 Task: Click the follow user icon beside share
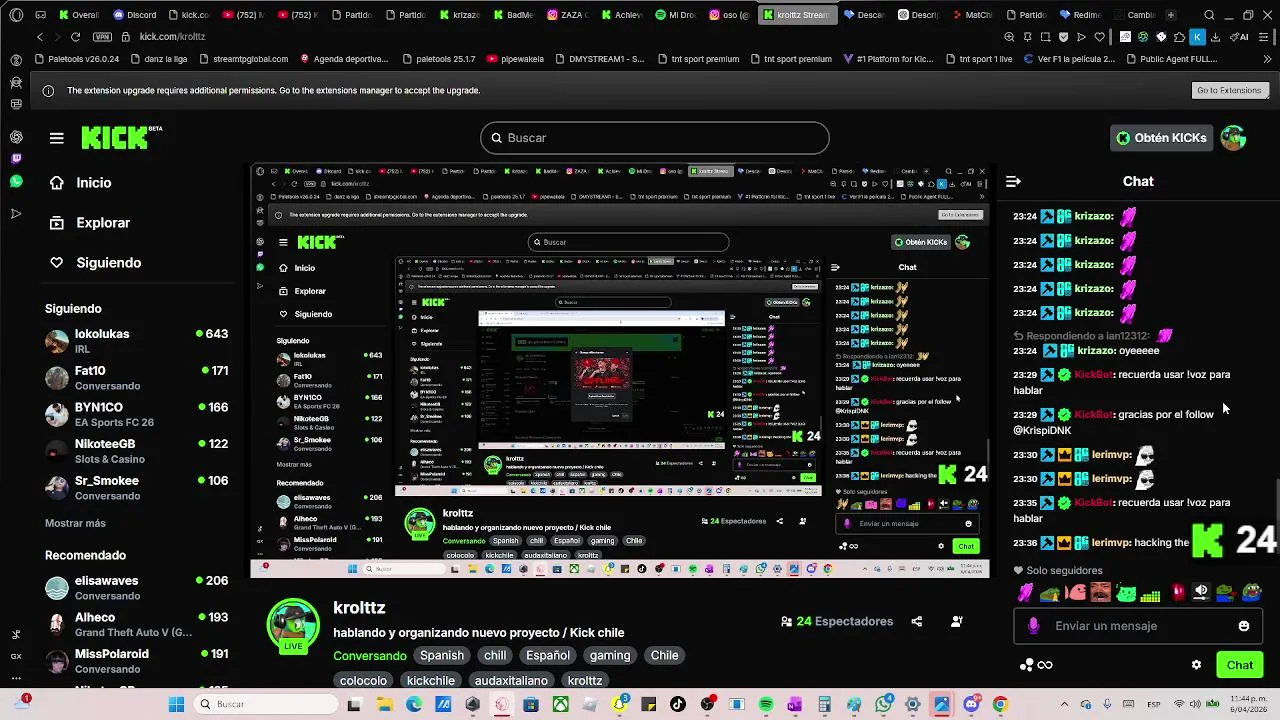click(957, 622)
